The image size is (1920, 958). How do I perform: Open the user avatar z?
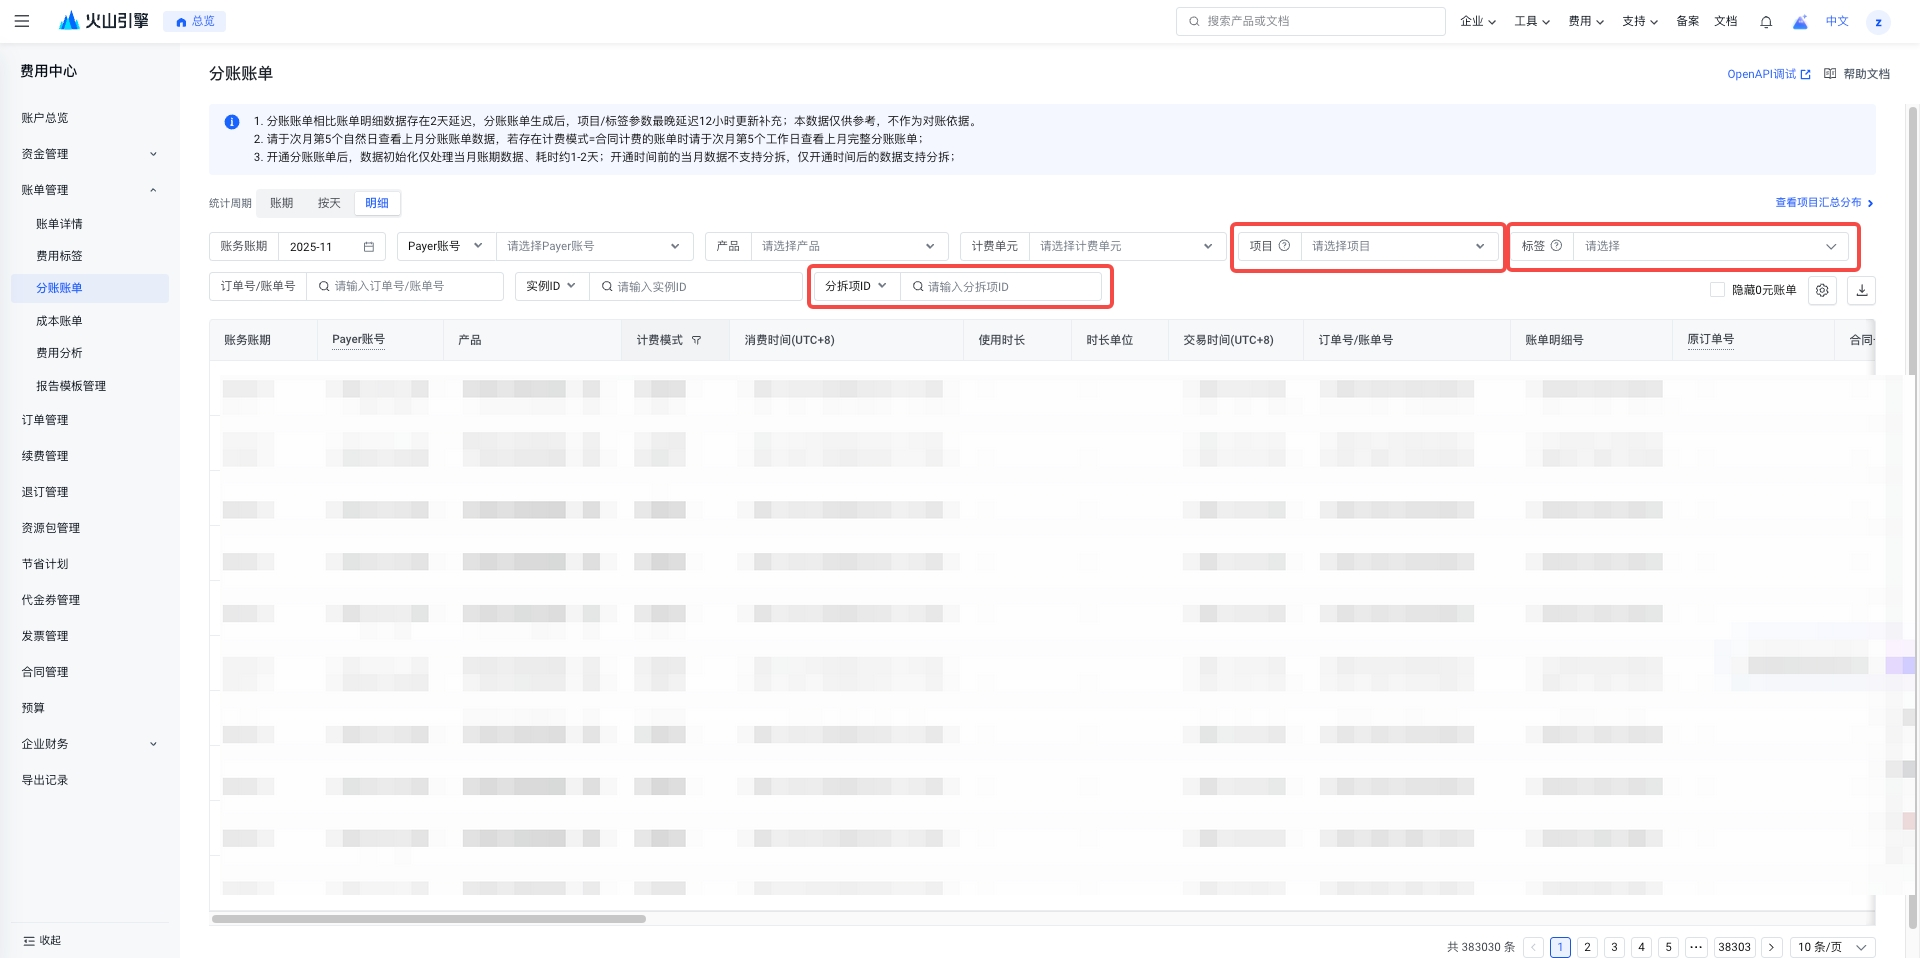(x=1878, y=22)
